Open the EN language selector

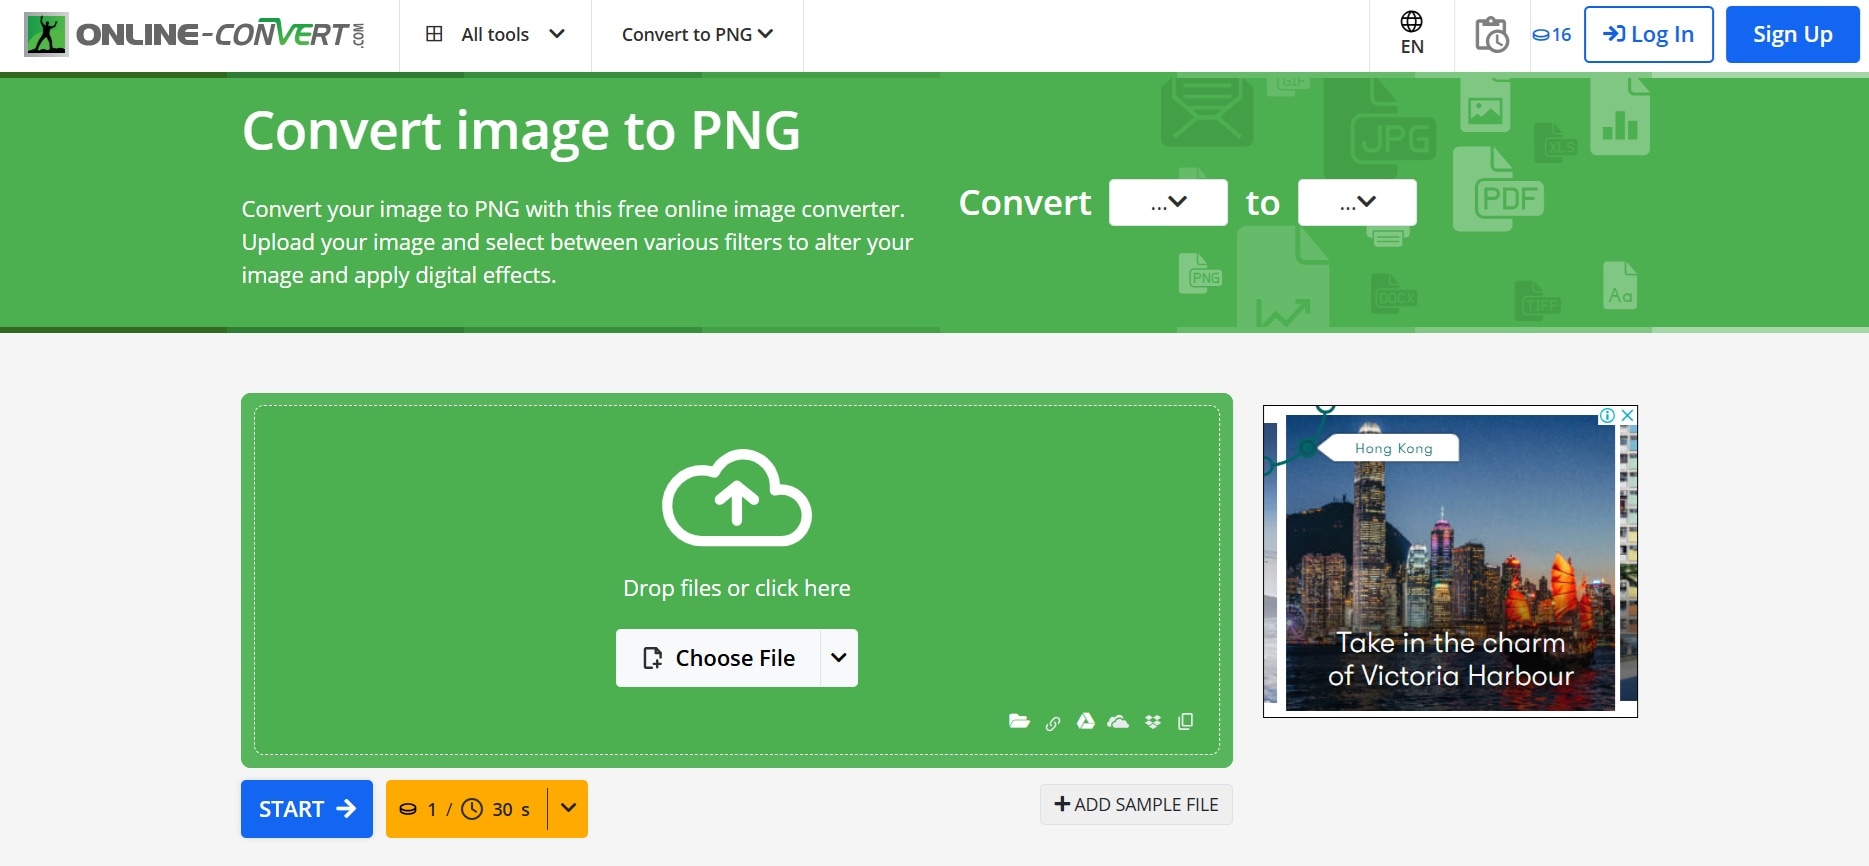pos(1412,34)
